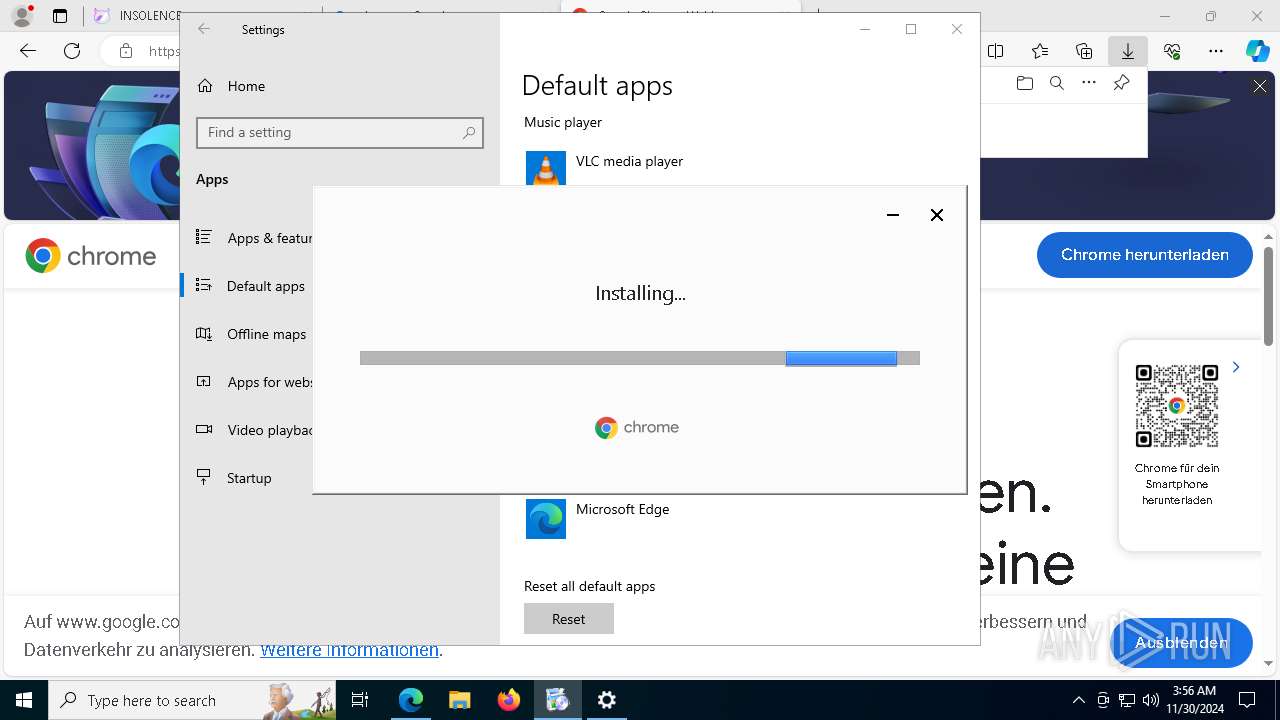Open Video playback settings
The width and height of the screenshot is (1280, 720).
coord(255,430)
